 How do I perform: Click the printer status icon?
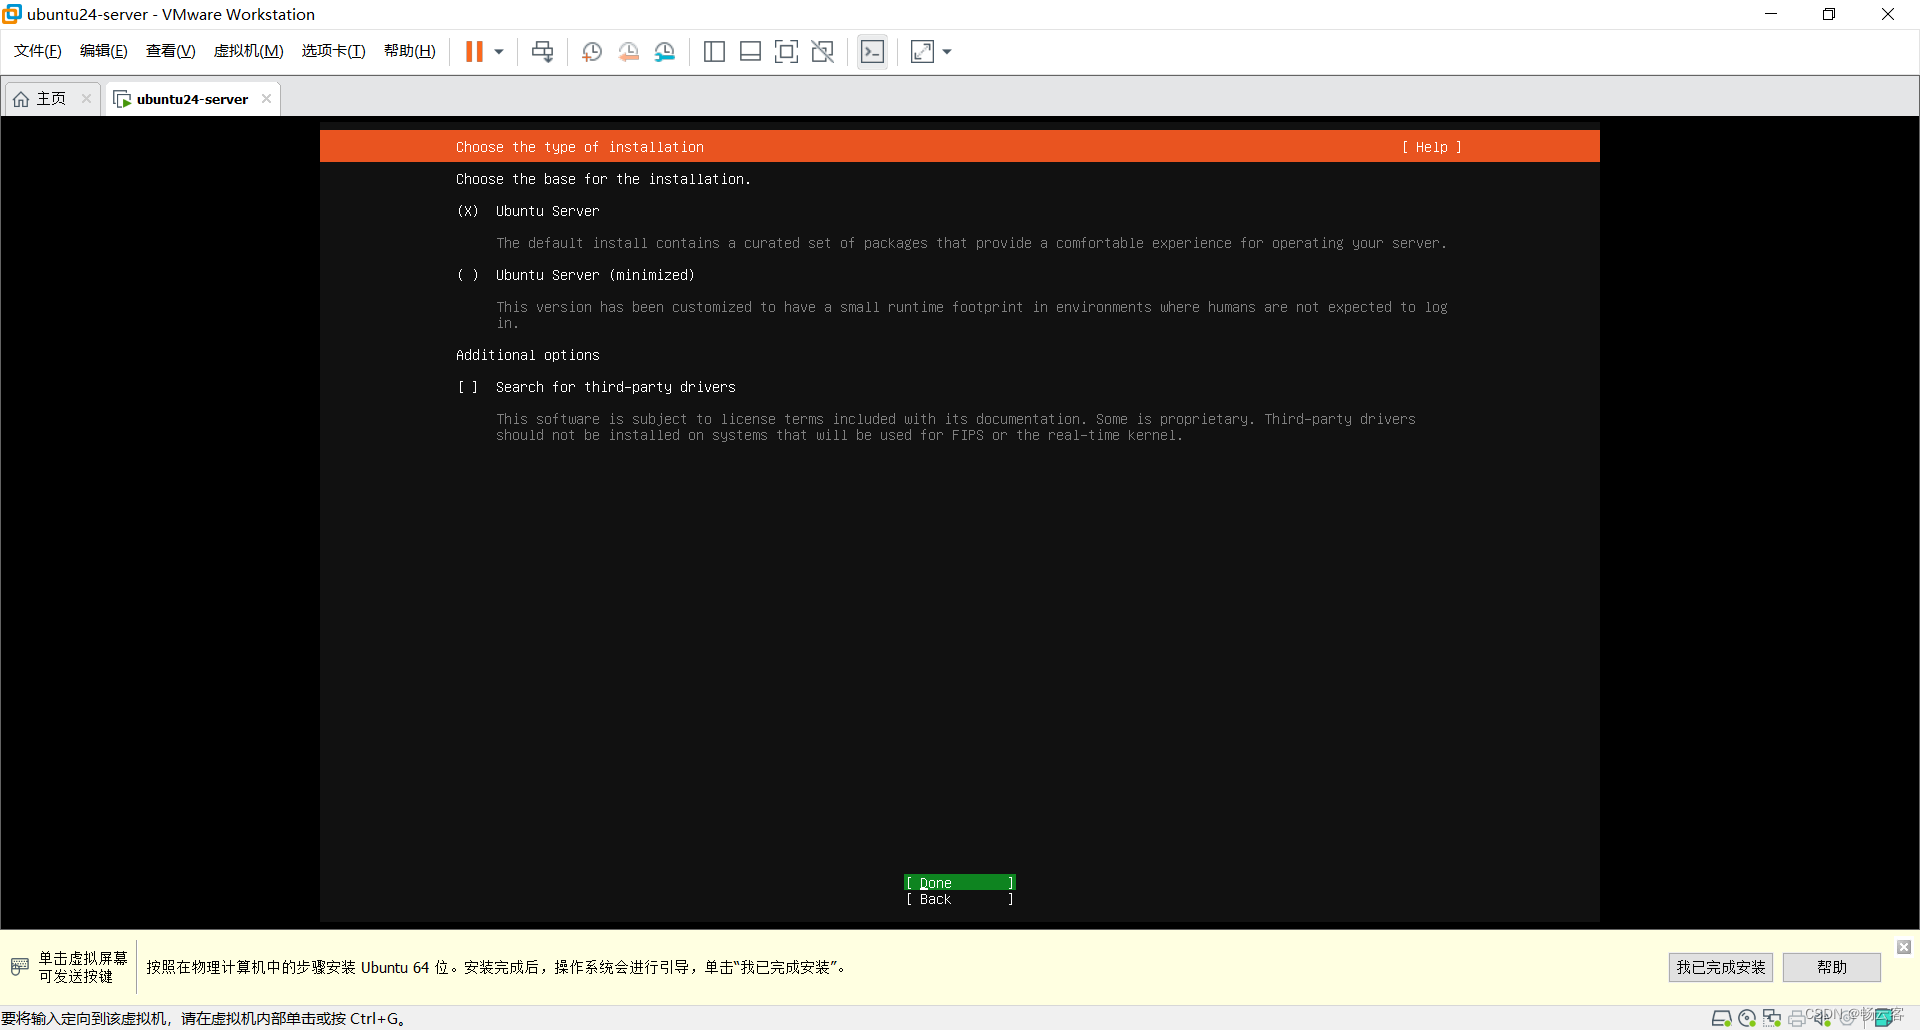[1797, 1018]
